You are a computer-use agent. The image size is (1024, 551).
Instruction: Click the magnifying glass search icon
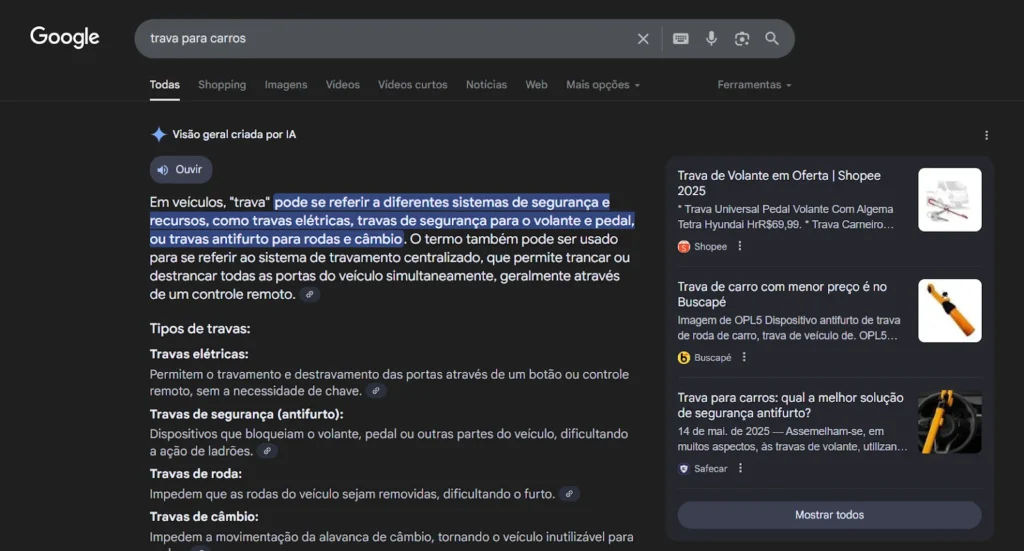[x=772, y=39]
